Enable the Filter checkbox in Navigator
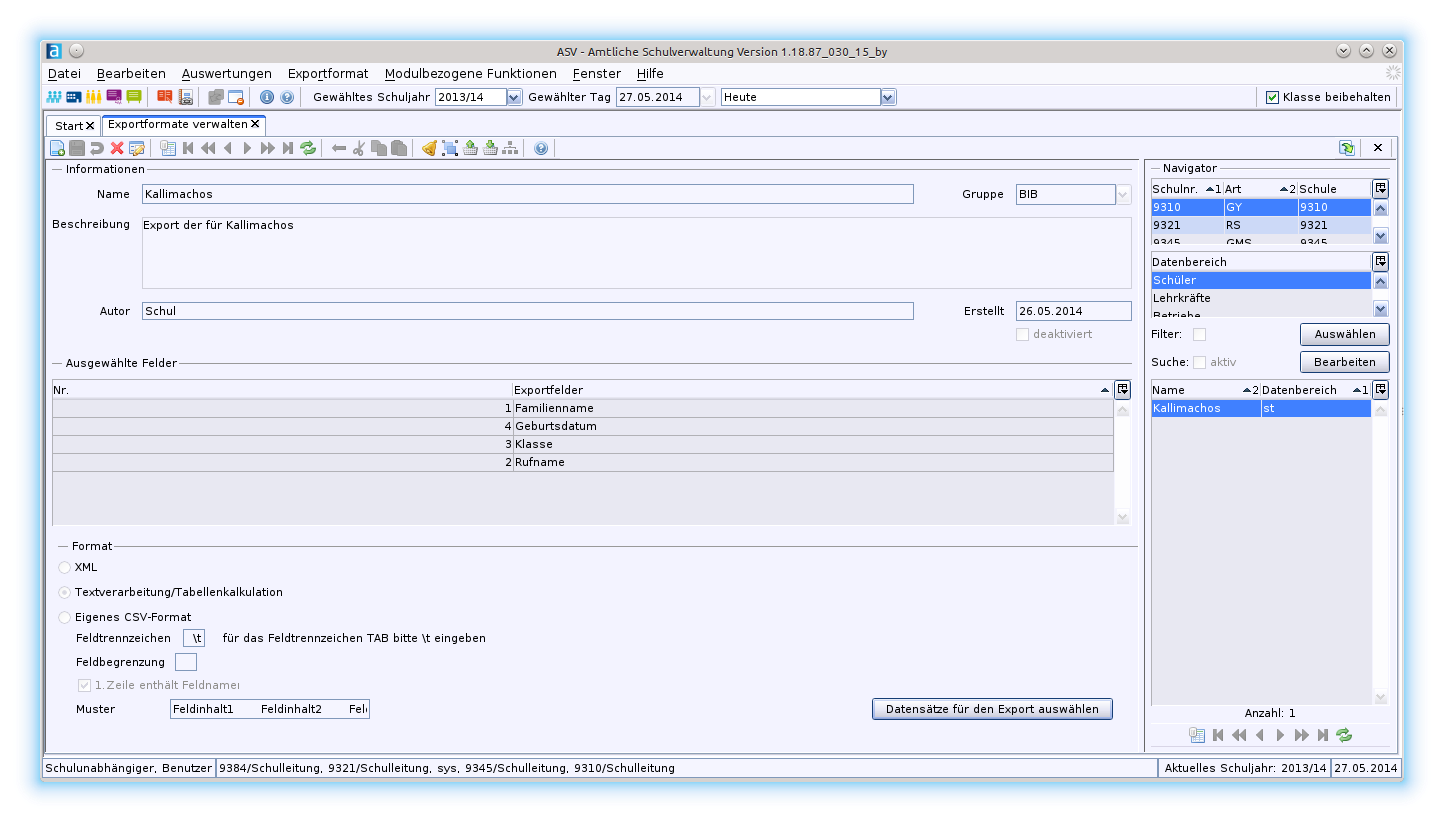The image size is (1444, 822). tap(1199, 334)
